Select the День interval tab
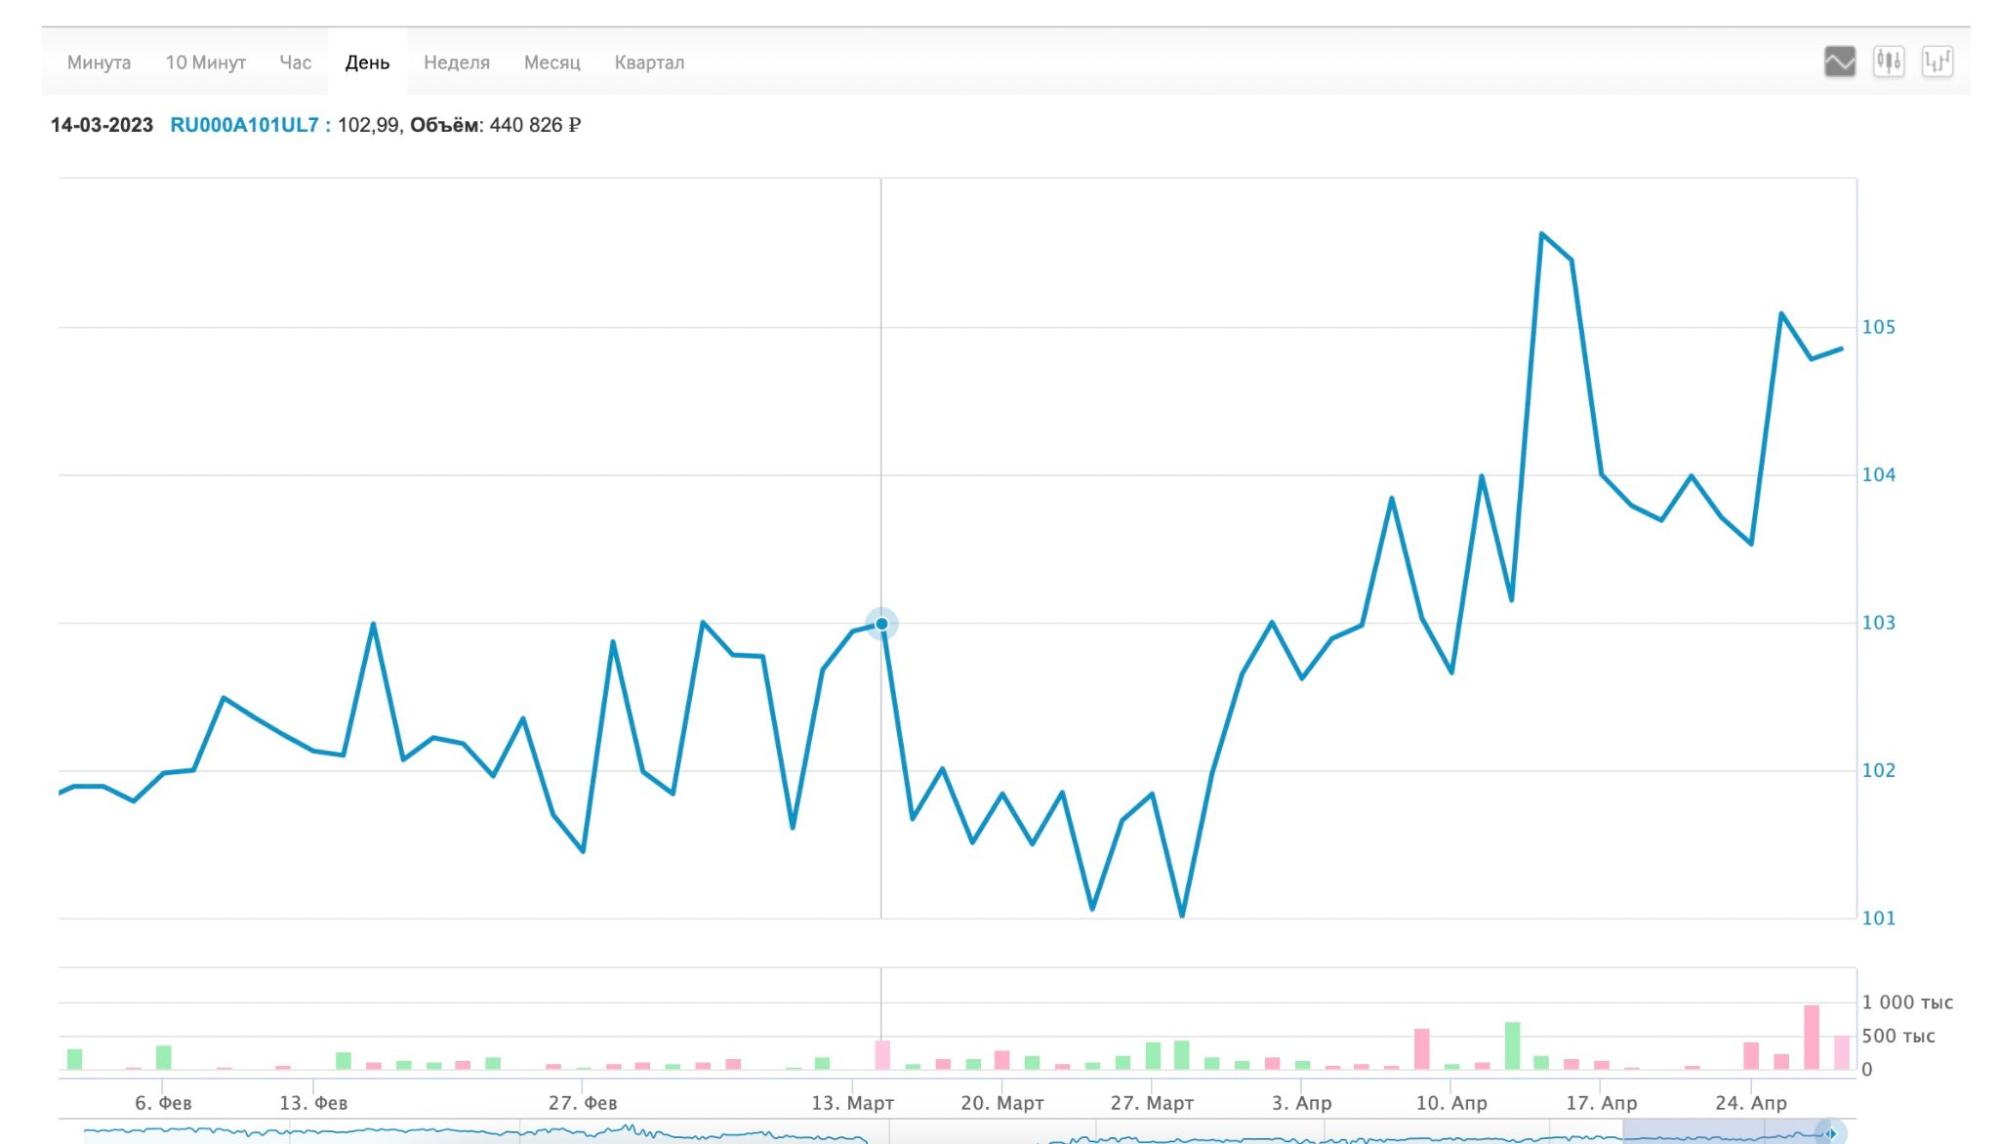 pyautogui.click(x=367, y=62)
